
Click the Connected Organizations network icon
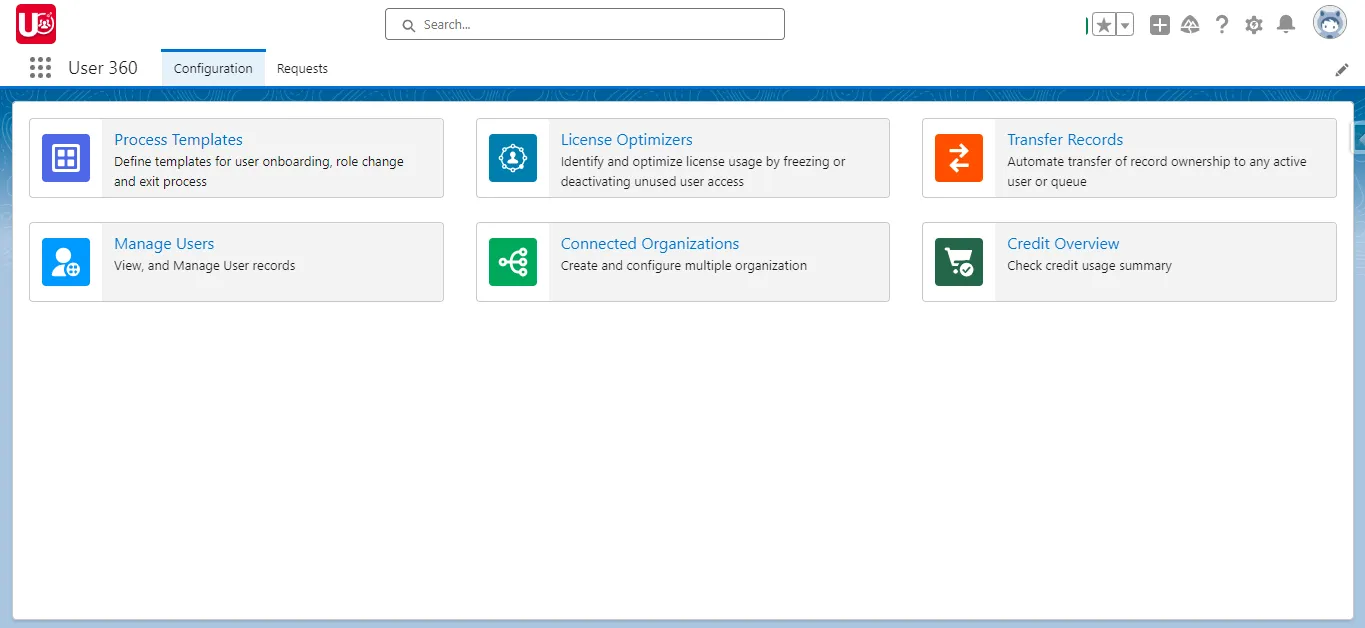[x=513, y=262]
